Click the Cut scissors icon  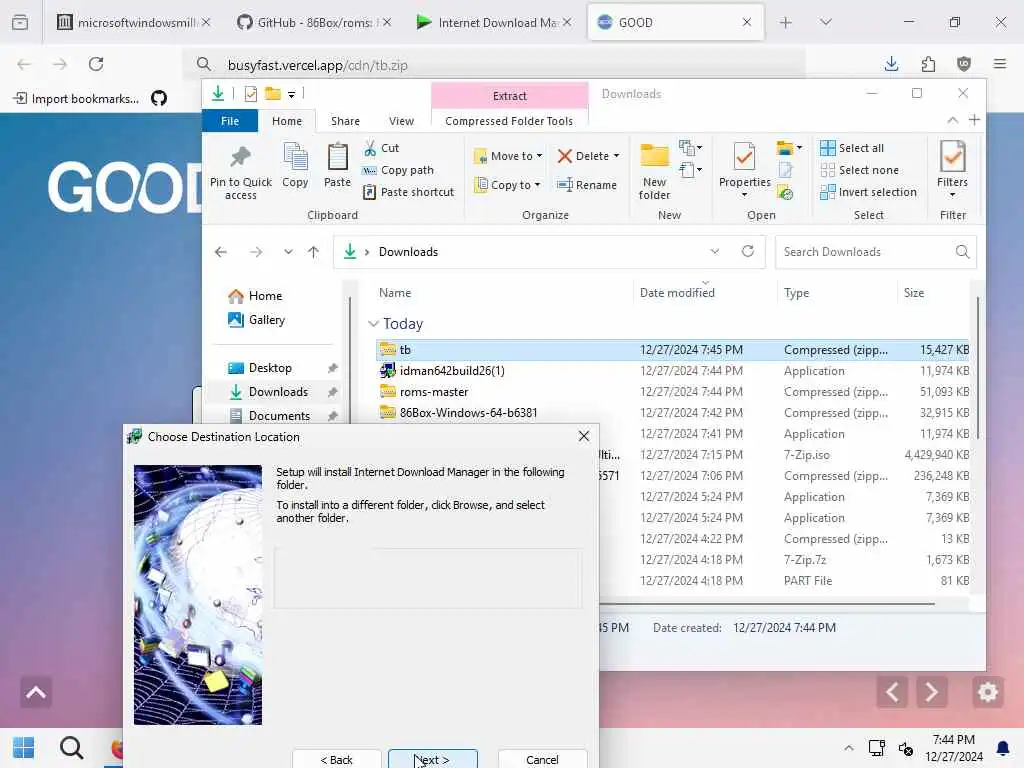[x=370, y=148]
